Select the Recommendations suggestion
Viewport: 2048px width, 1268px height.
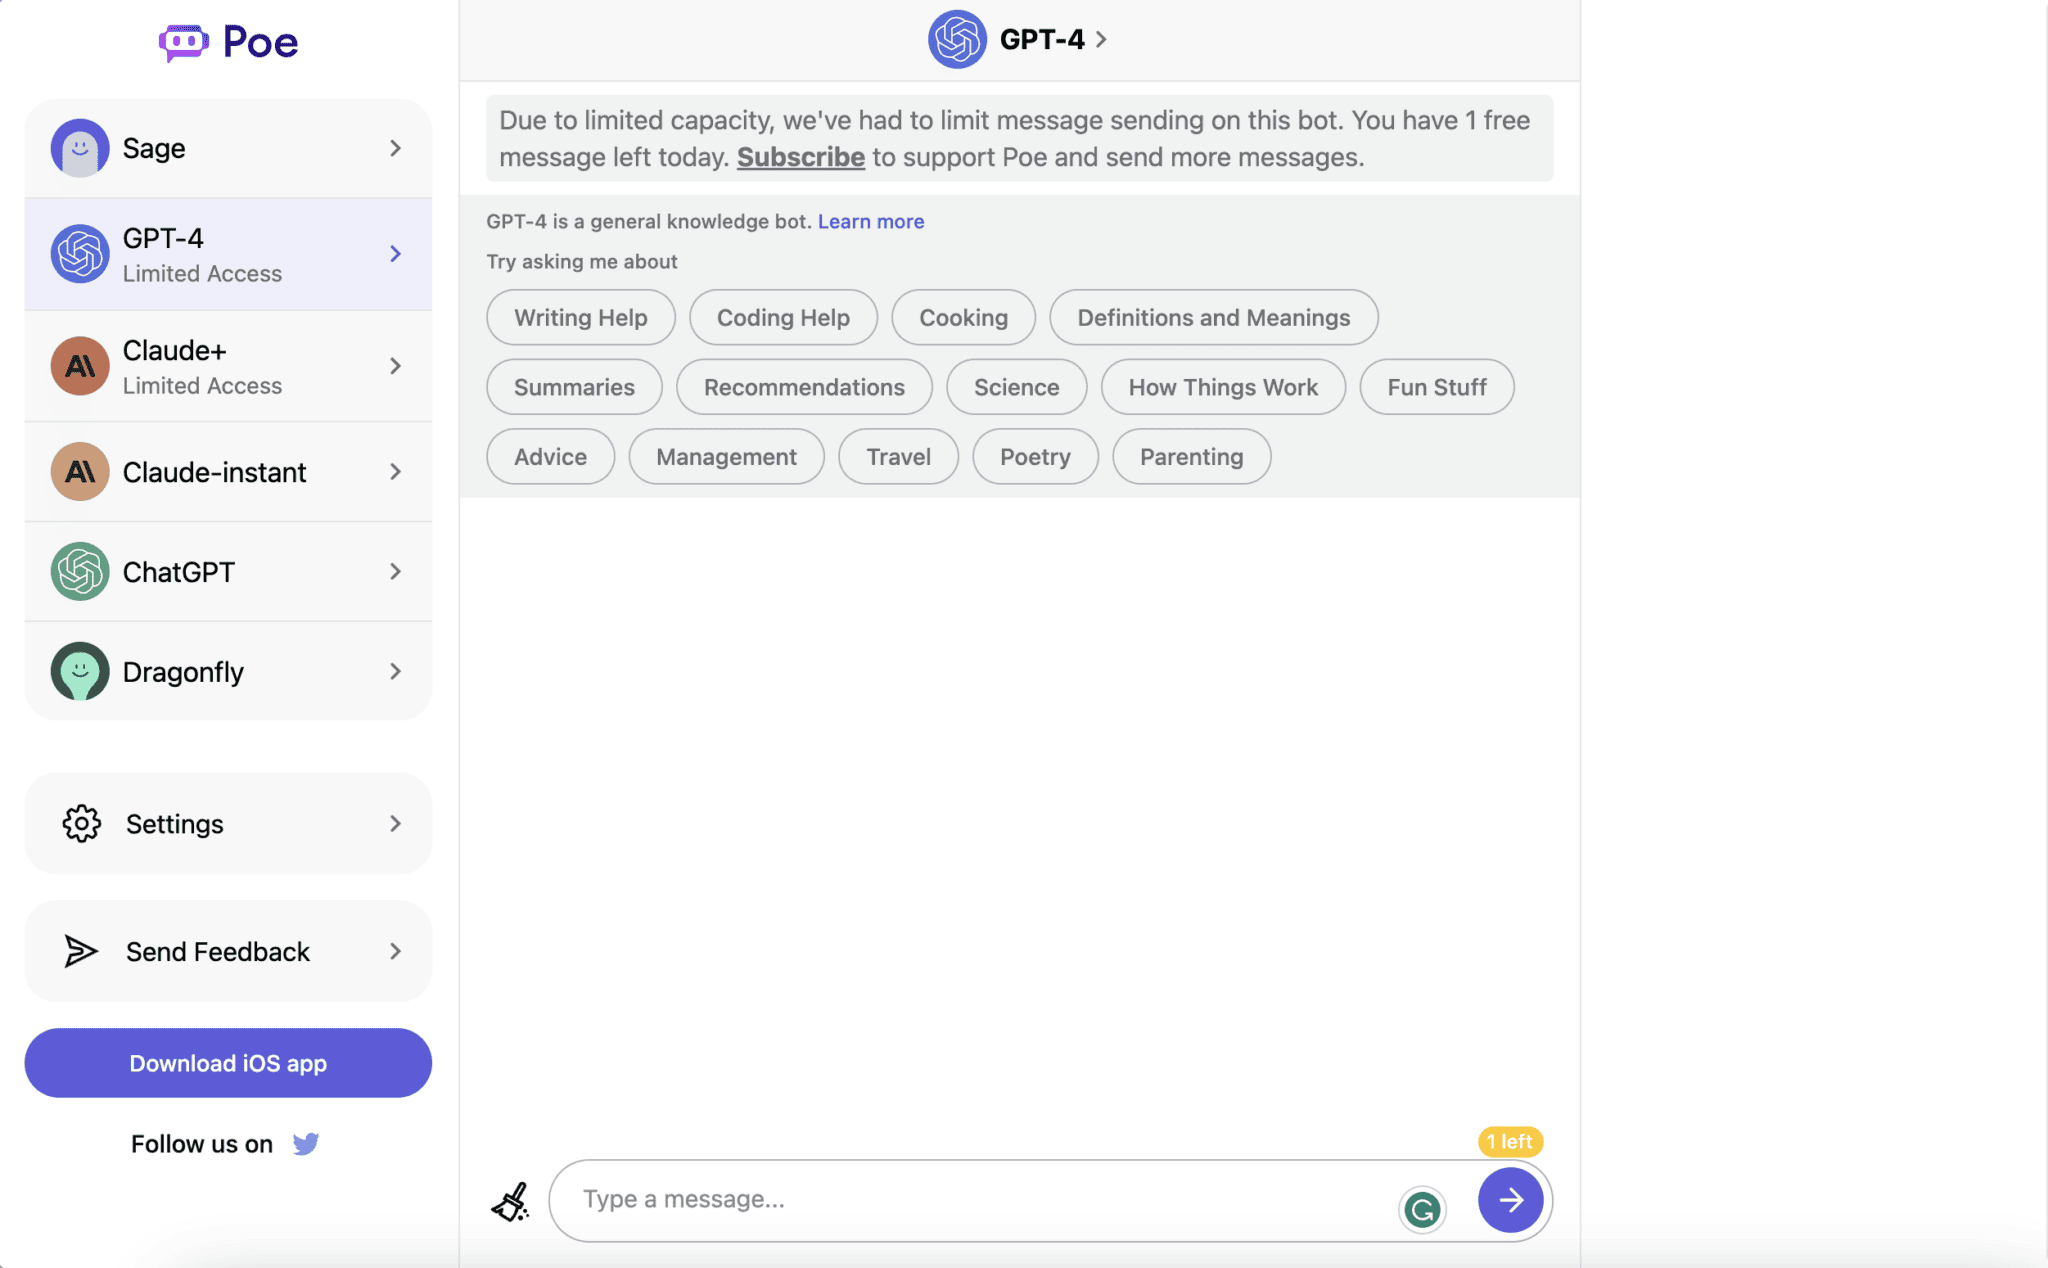[804, 388]
